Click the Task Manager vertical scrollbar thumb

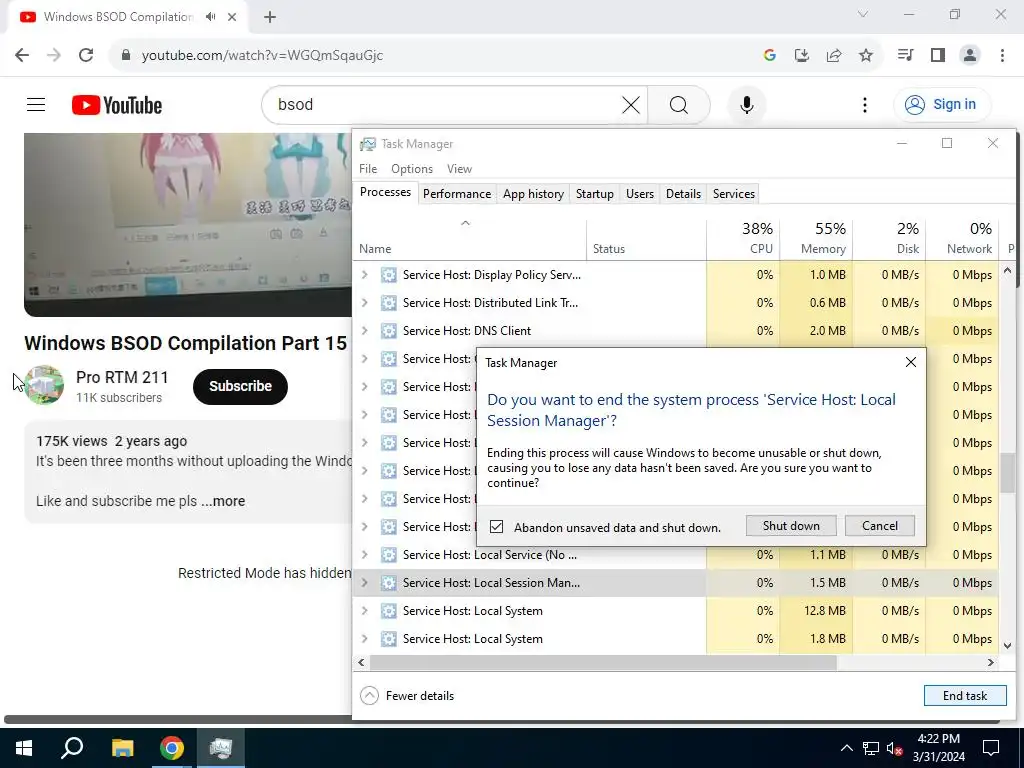click(x=1007, y=473)
